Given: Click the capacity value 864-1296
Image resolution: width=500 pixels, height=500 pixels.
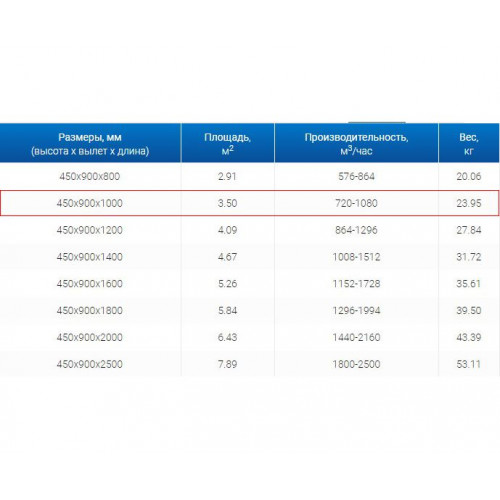Looking at the screenshot, I should point(356,230).
